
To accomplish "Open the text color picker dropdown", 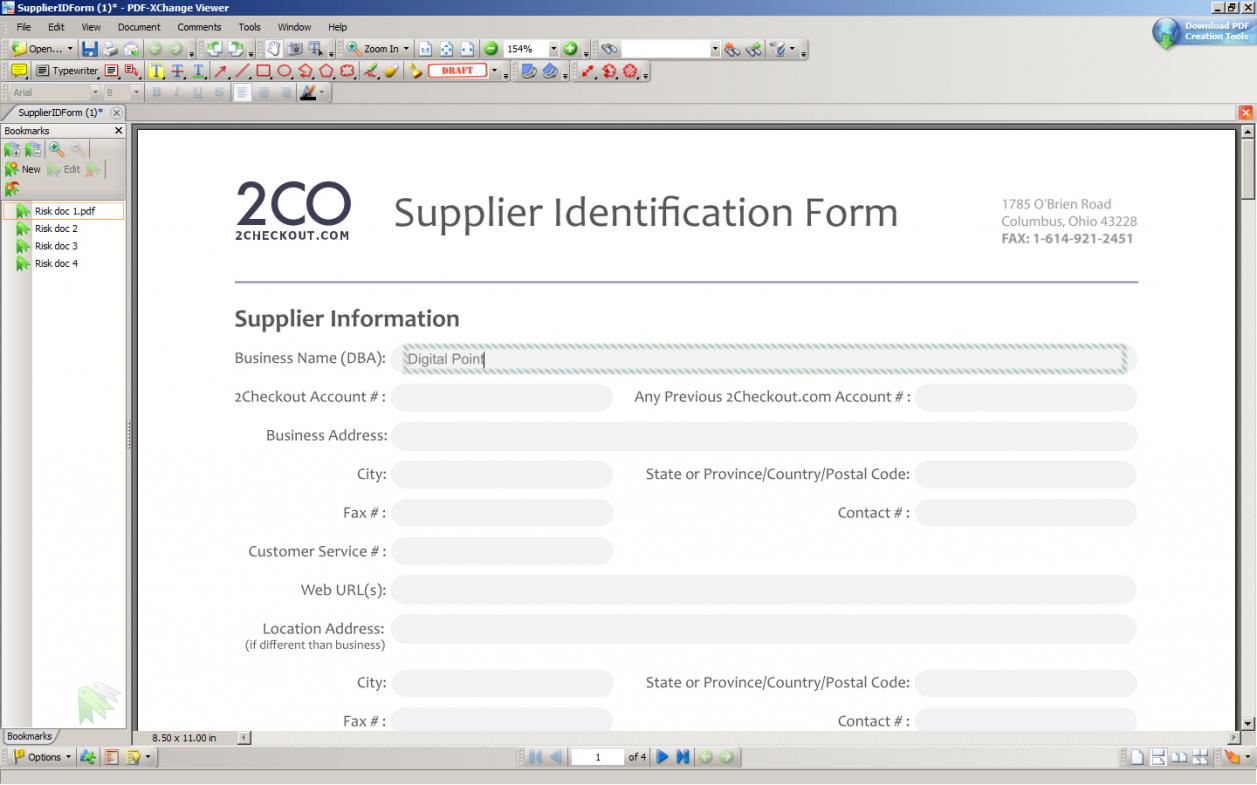I will click(321, 92).
